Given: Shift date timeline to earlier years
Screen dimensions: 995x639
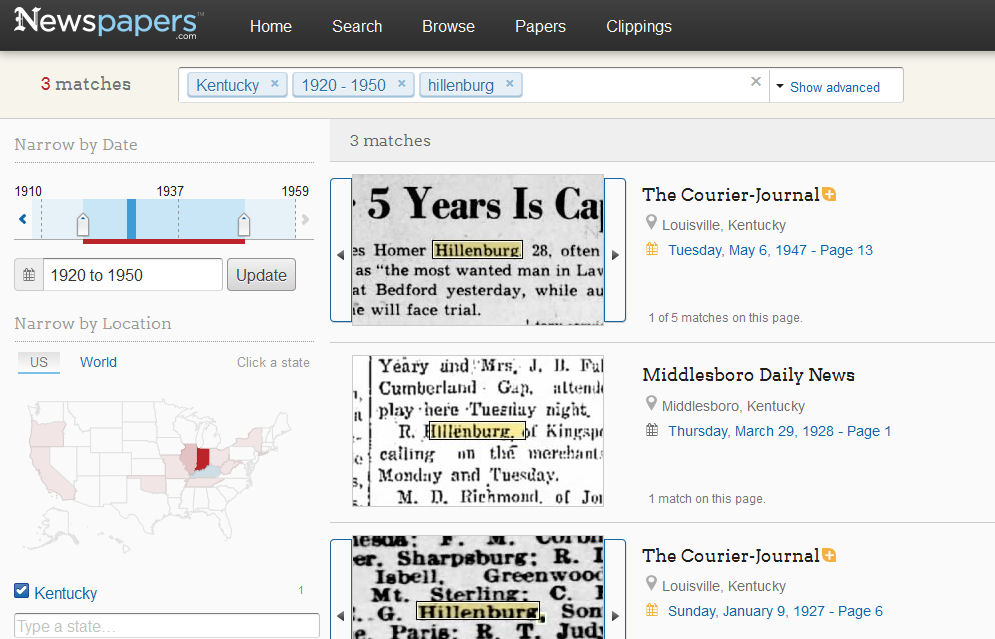Looking at the screenshot, I should [x=23, y=219].
